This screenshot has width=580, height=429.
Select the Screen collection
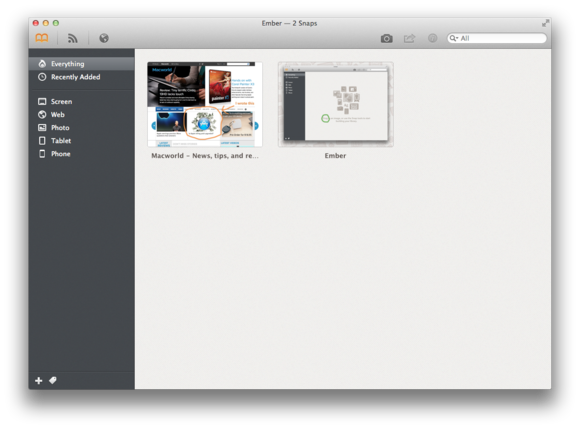click(82, 101)
